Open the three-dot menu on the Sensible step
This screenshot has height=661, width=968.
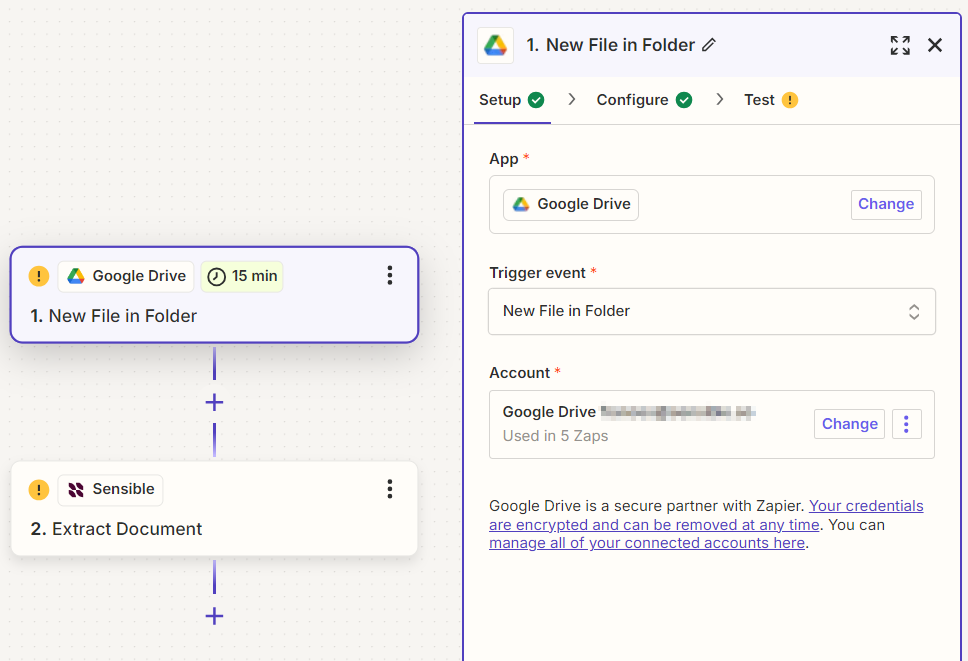390,489
